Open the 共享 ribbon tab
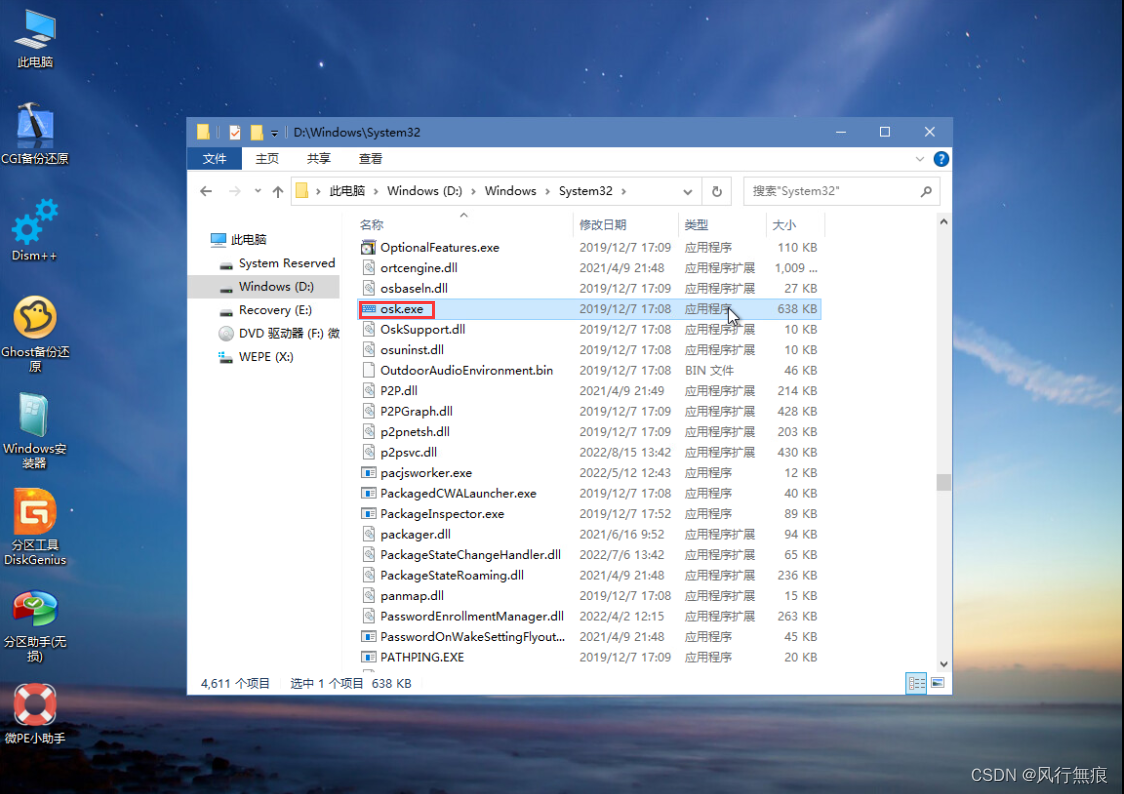 point(319,159)
